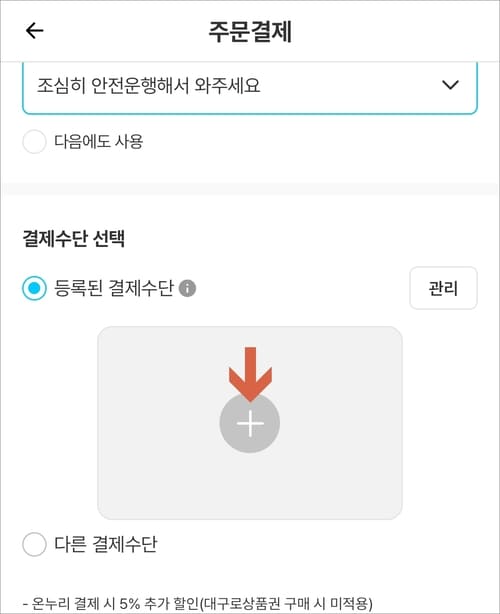Viewport: 500px width, 614px height.
Task: Tap the empty gray payment card placeholder
Action: click(250, 423)
